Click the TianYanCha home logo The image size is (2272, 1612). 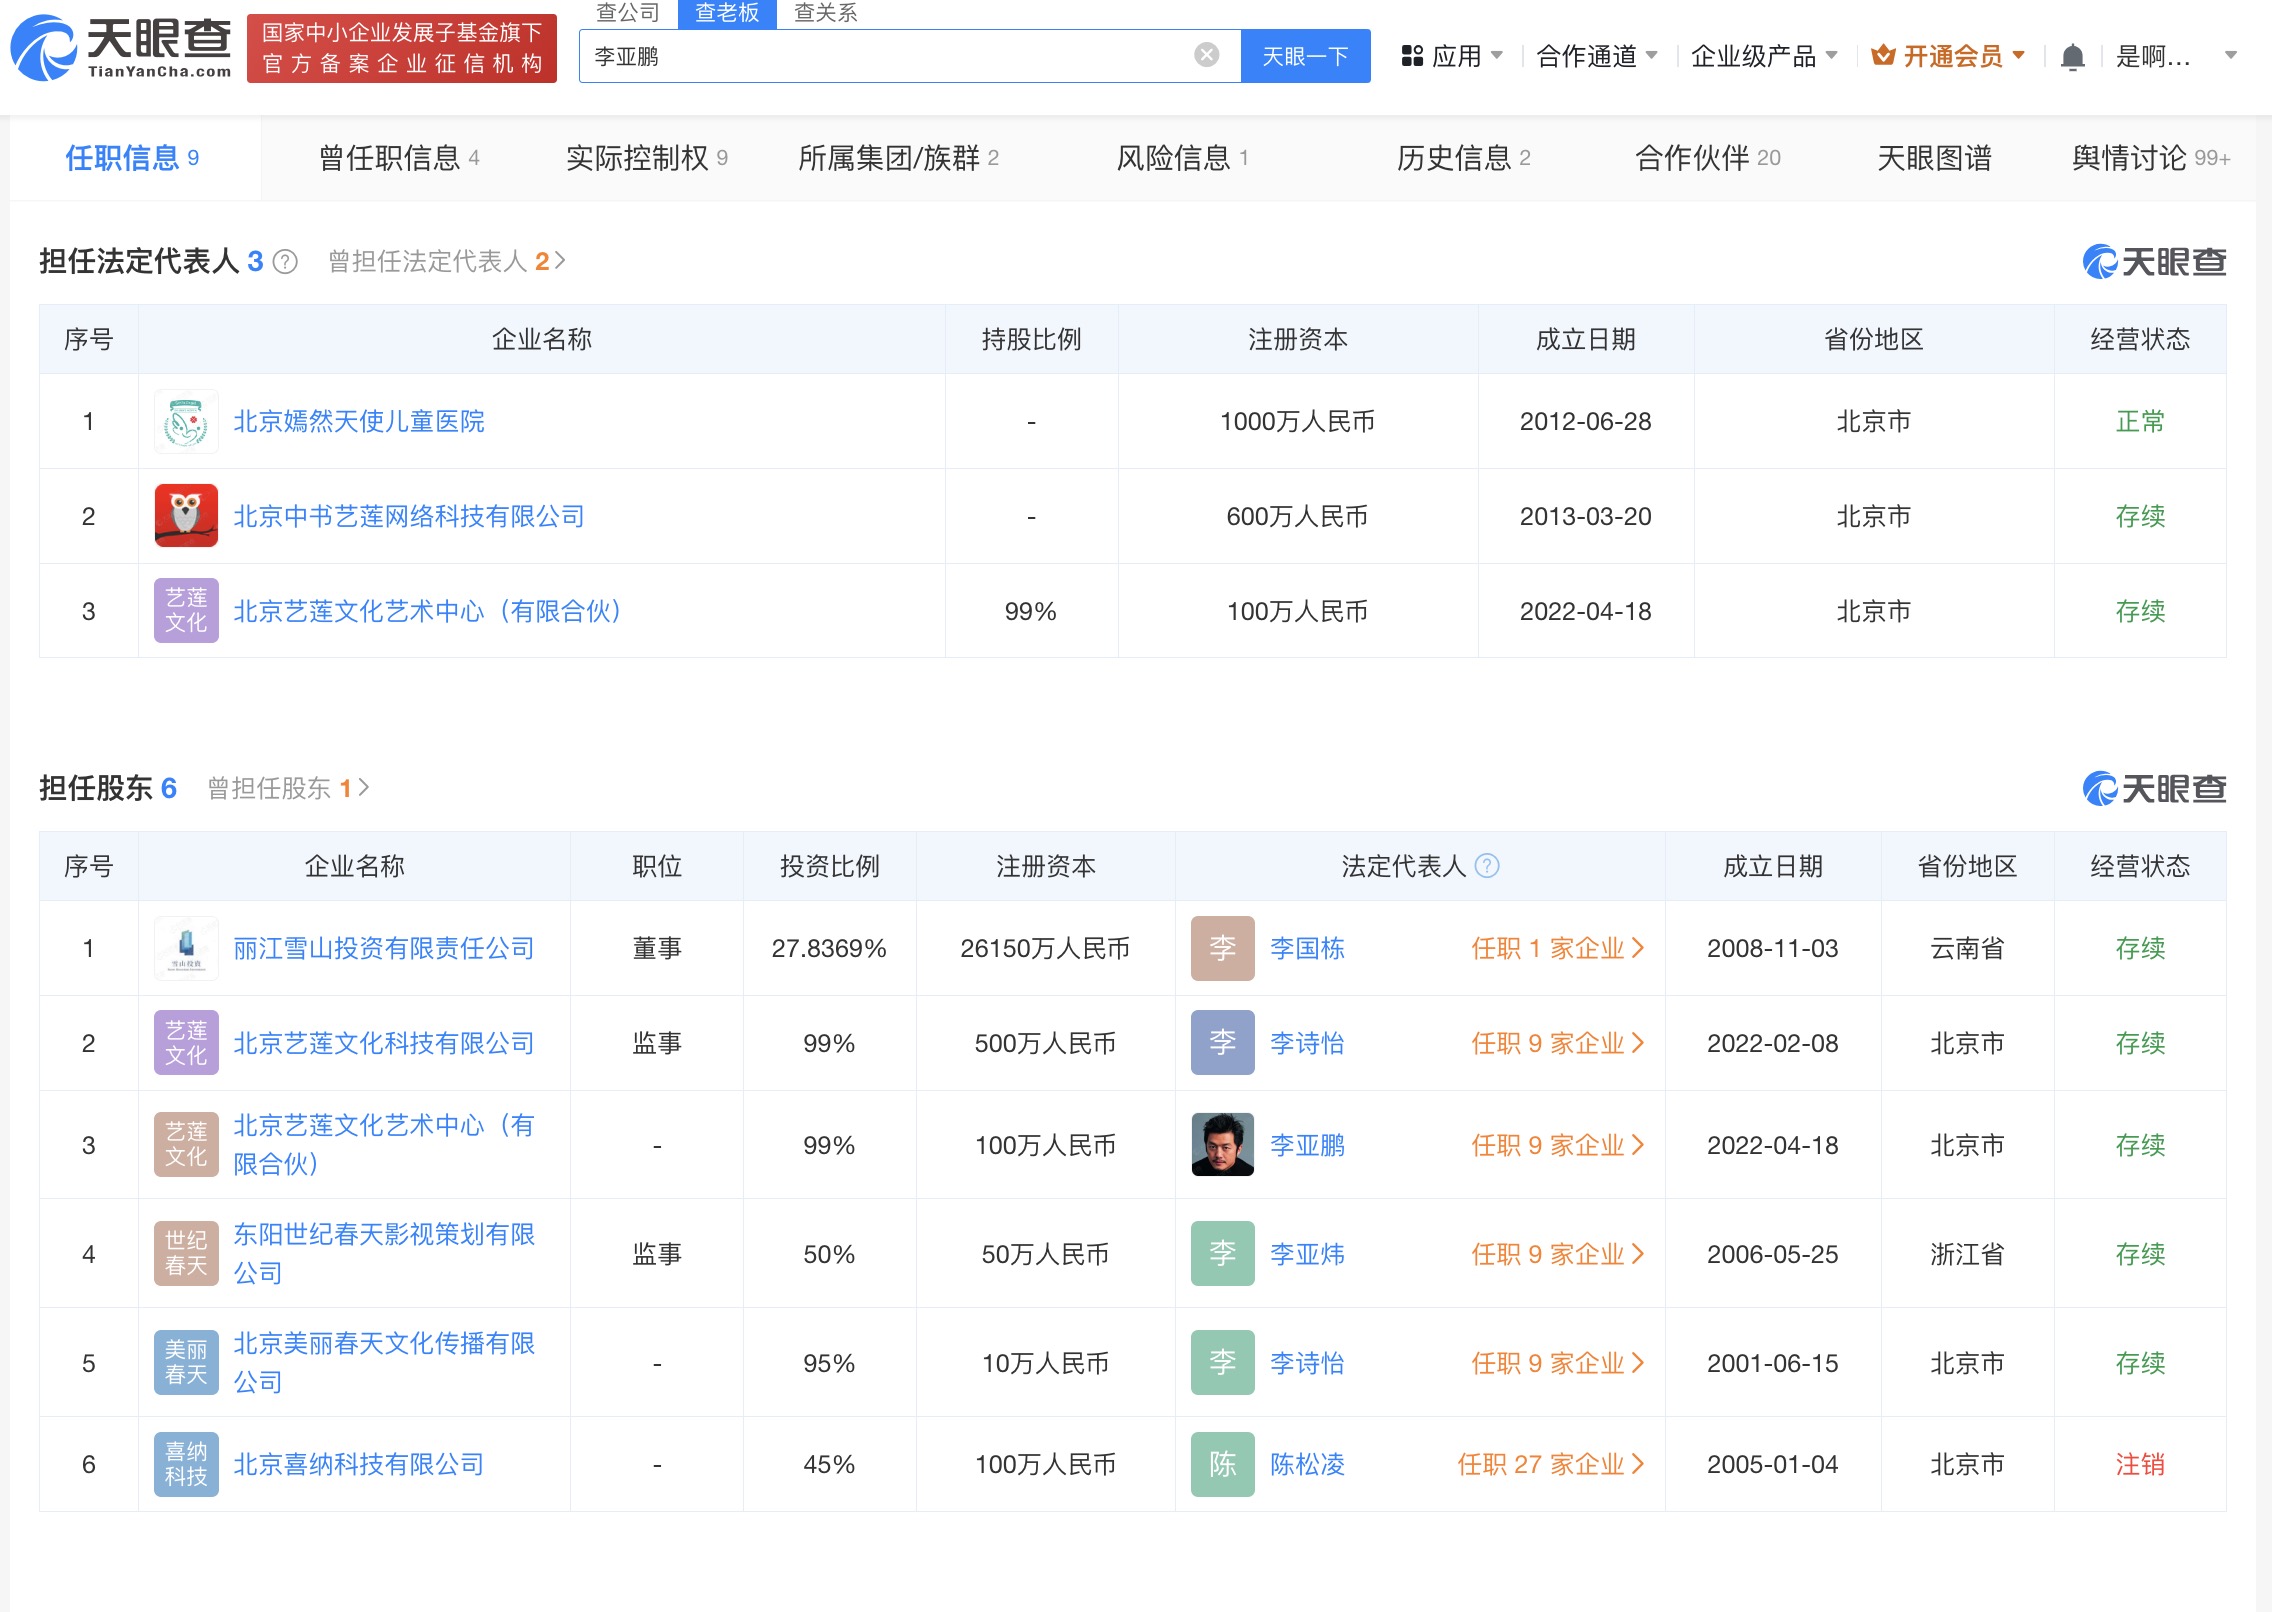coord(122,47)
